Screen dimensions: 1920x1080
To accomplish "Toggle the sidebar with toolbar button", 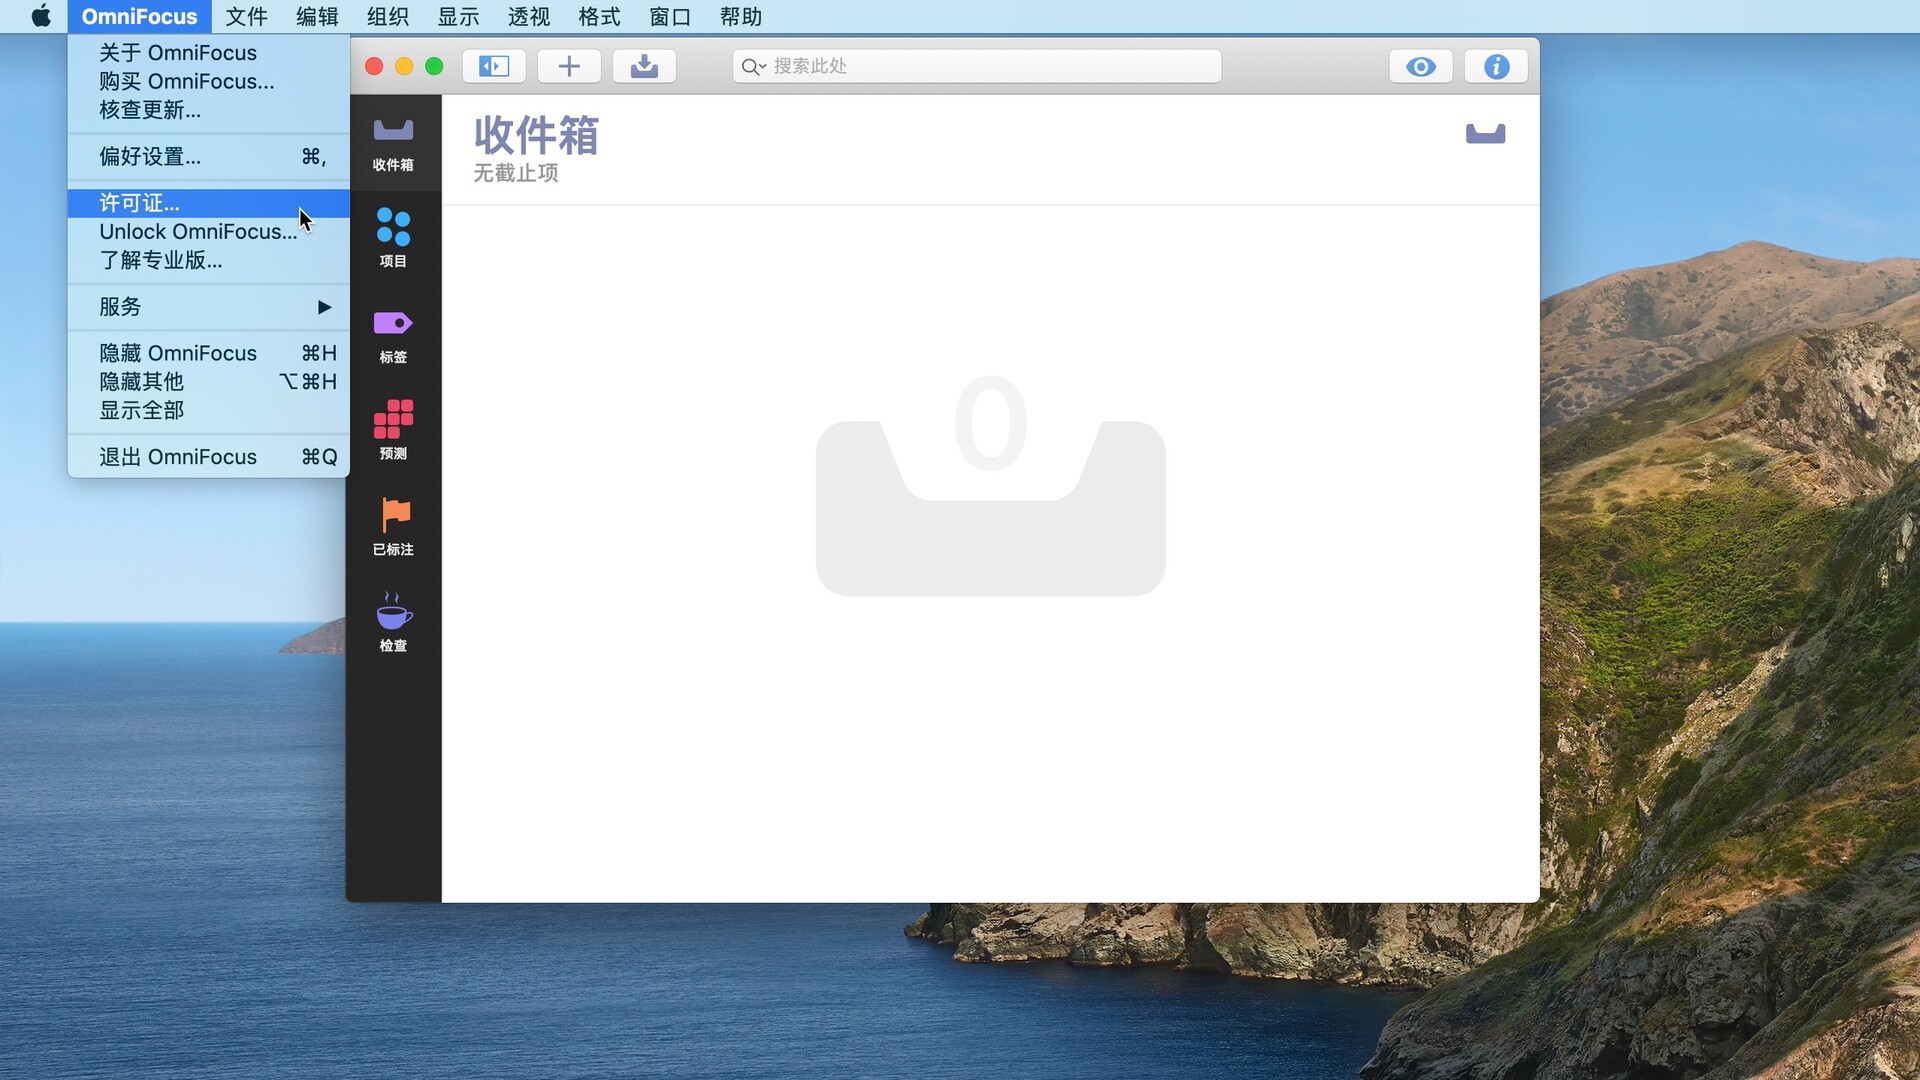I will 494,66.
